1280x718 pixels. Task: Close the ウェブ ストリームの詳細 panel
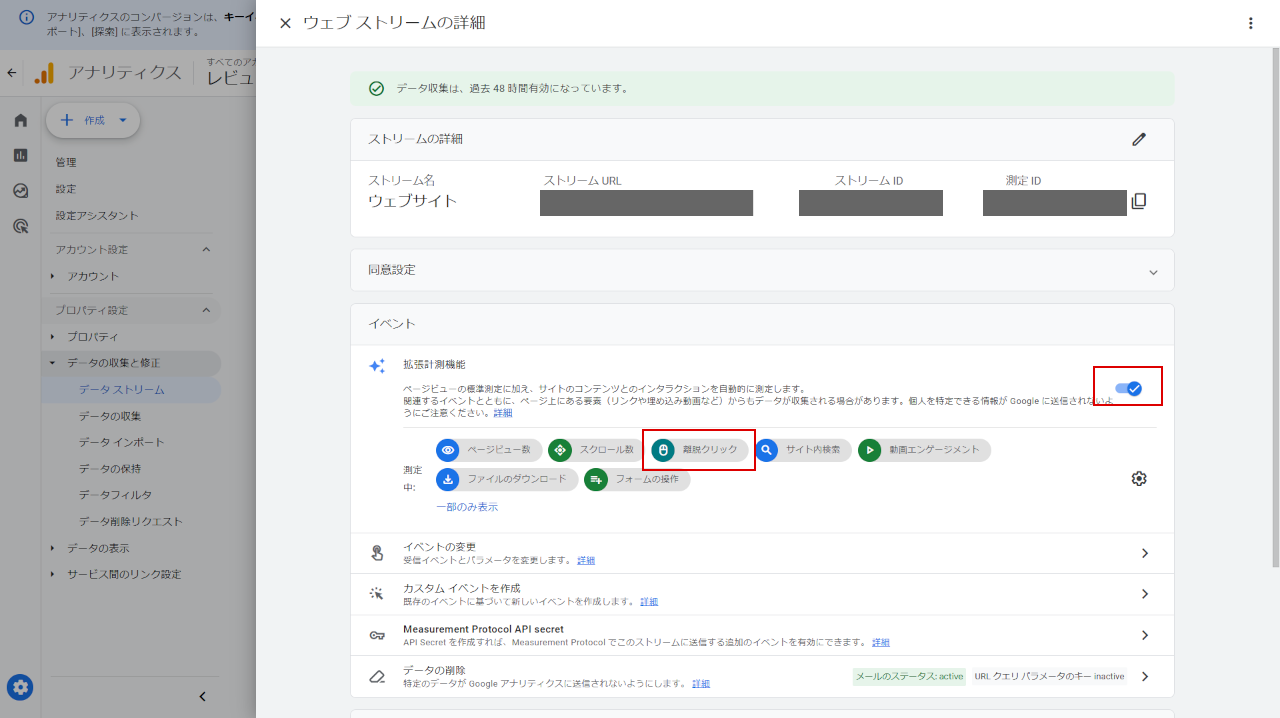pyautogui.click(x=285, y=23)
